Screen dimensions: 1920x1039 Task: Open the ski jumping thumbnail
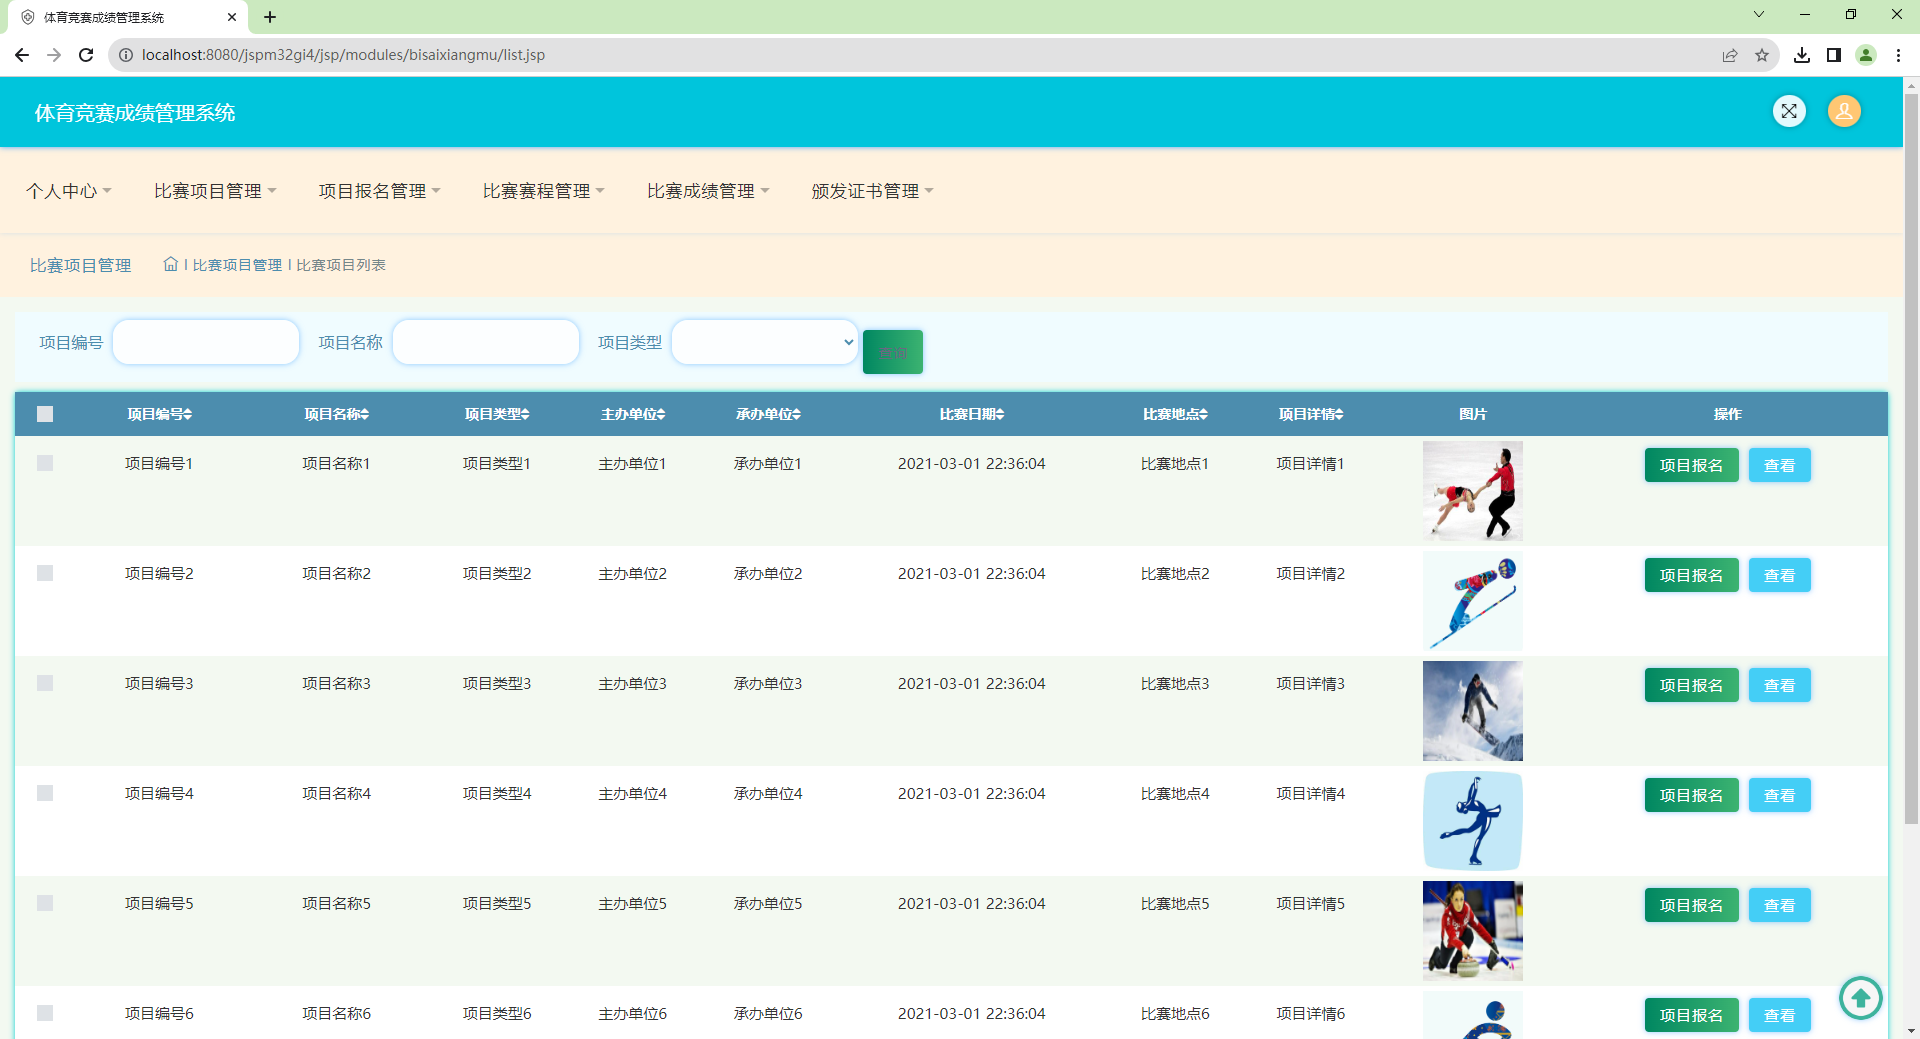tap(1472, 601)
